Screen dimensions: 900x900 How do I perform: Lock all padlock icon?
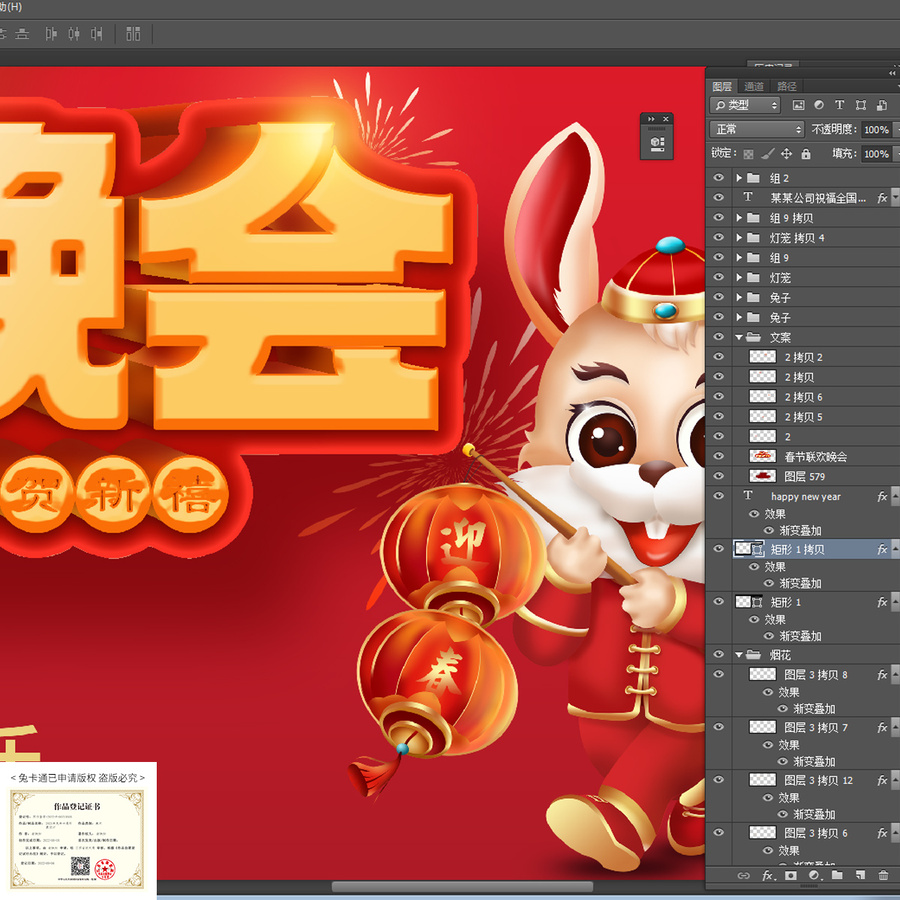806,154
